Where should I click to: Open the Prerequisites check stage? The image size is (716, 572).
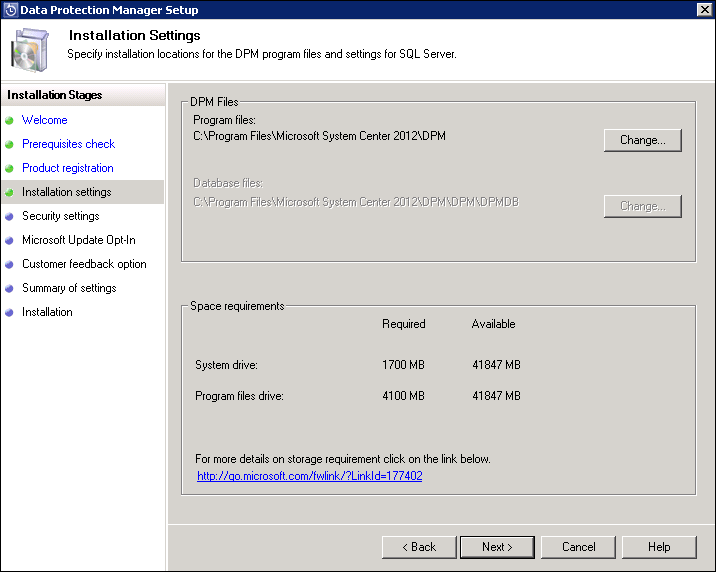pyautogui.click(x=68, y=144)
